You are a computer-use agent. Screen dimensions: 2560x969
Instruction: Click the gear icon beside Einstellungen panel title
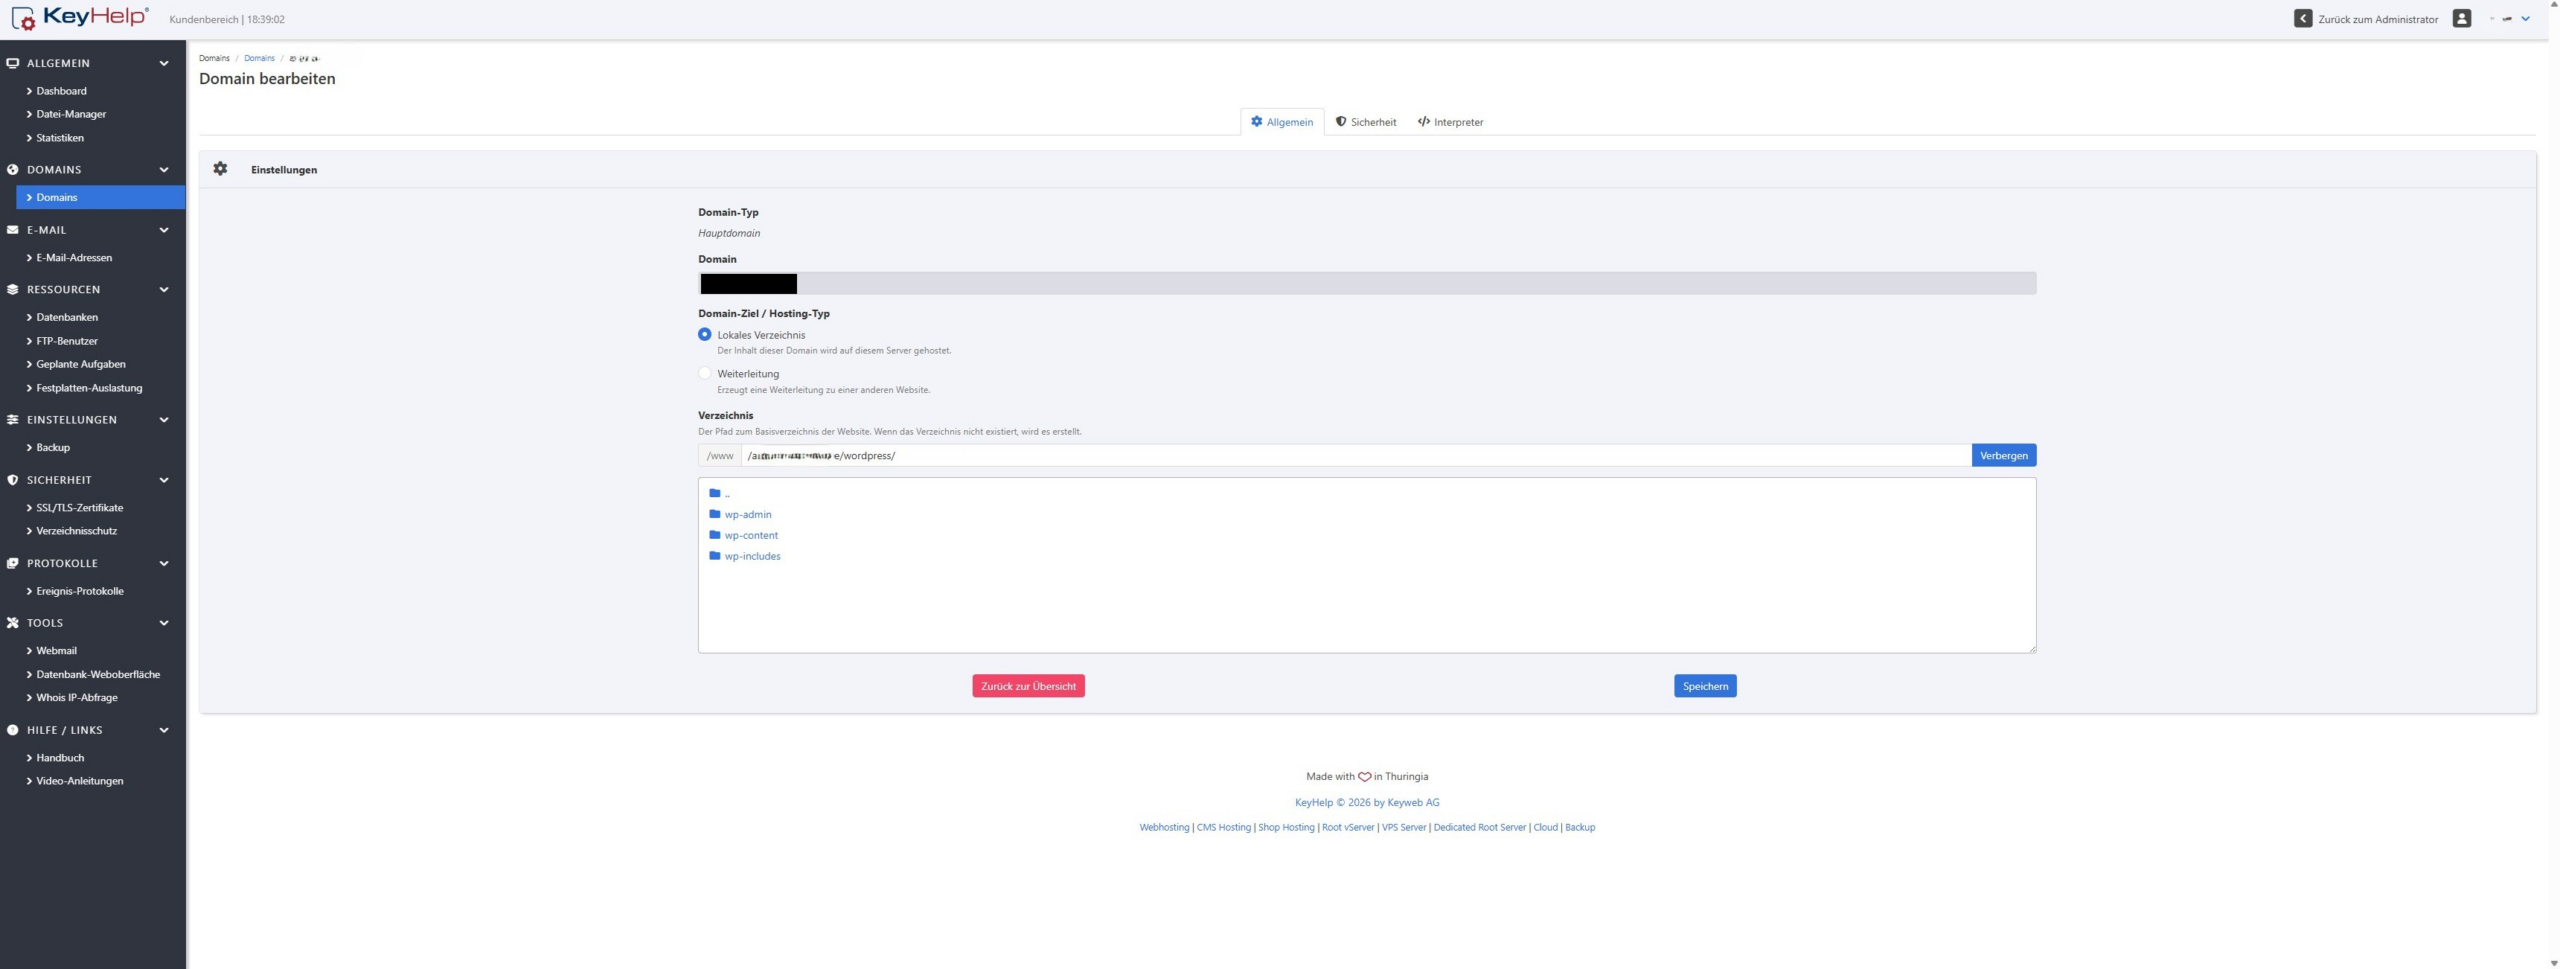pyautogui.click(x=221, y=169)
